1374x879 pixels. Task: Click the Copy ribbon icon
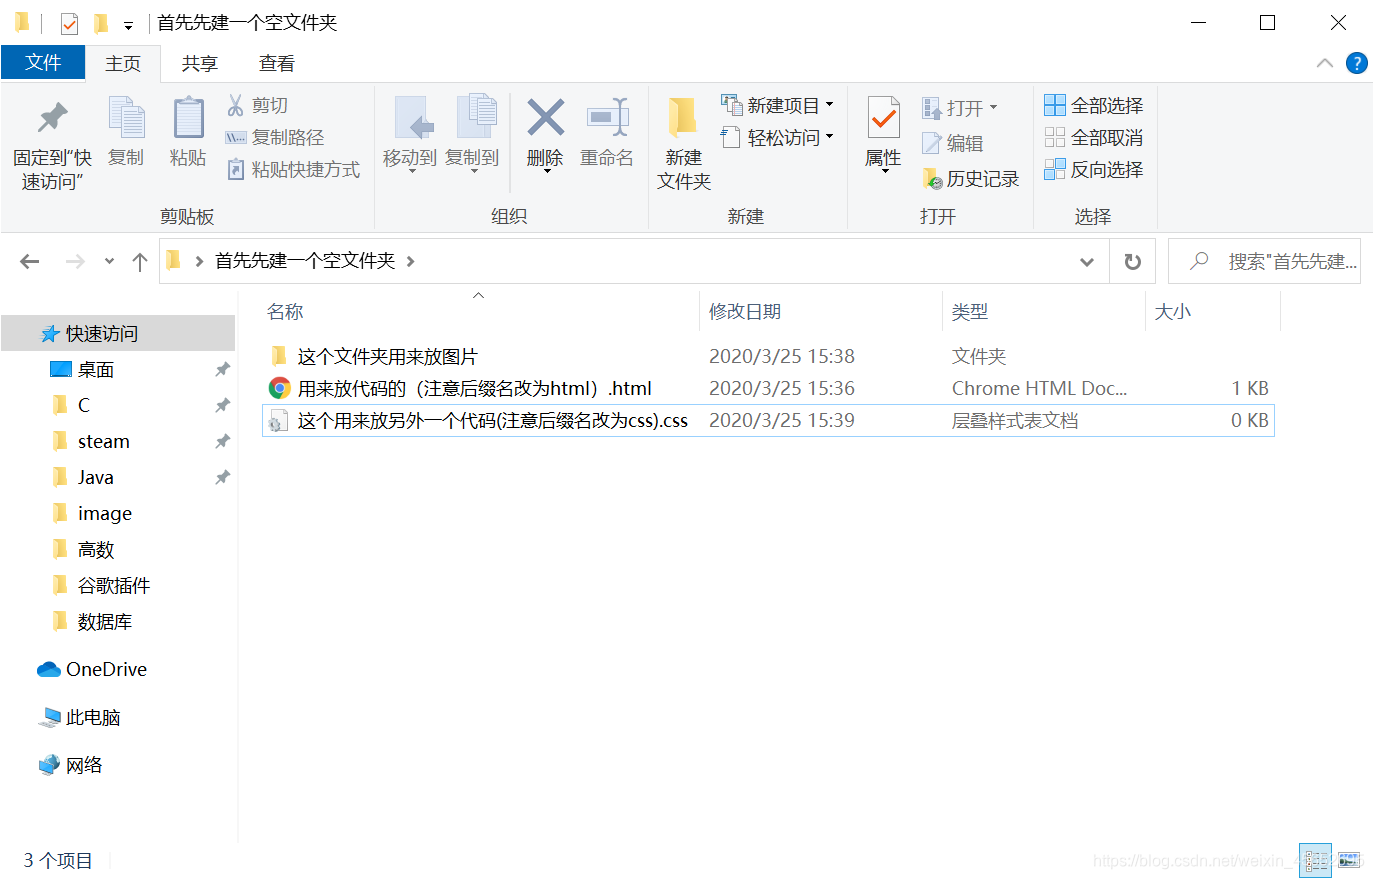click(x=126, y=132)
